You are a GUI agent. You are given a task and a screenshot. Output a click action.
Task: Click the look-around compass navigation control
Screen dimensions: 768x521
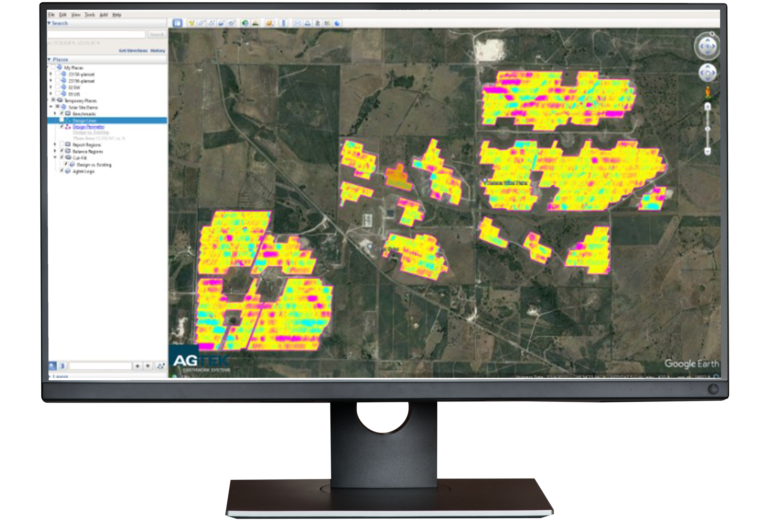(x=706, y=46)
